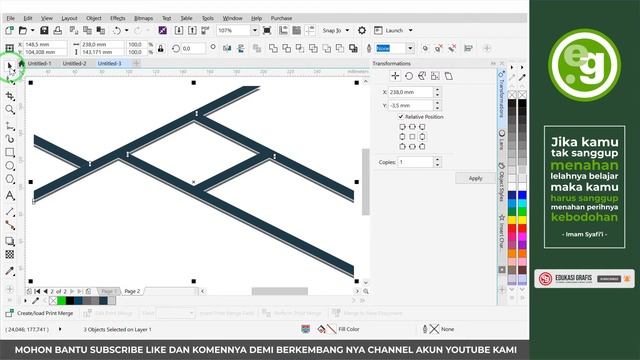Select the Polygon tool
The height and width of the screenshot is (360, 640).
(x=10, y=179)
